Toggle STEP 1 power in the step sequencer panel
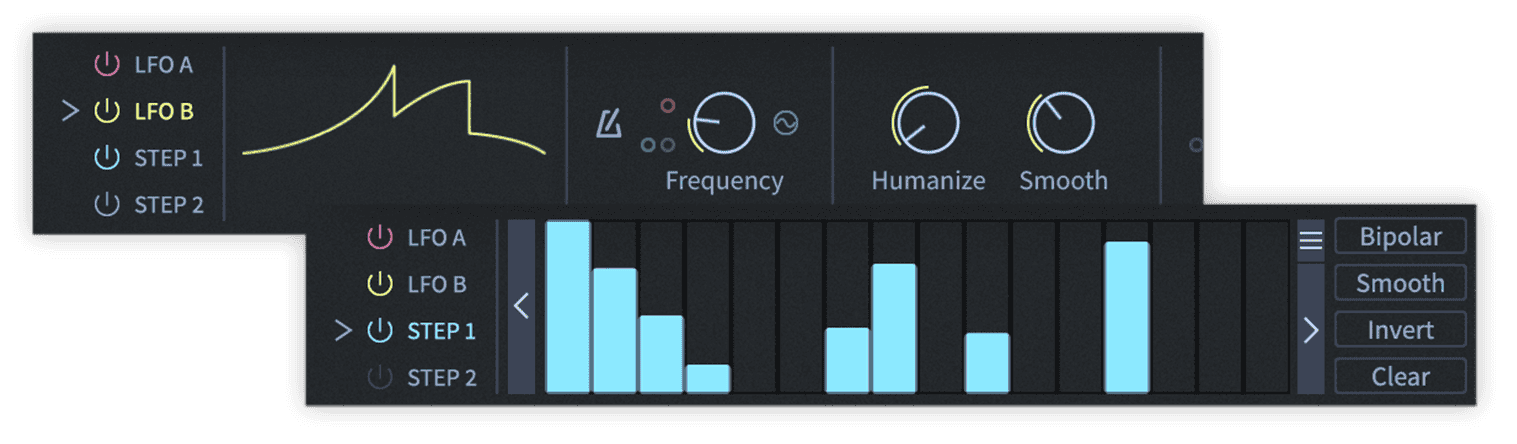 click(x=379, y=331)
